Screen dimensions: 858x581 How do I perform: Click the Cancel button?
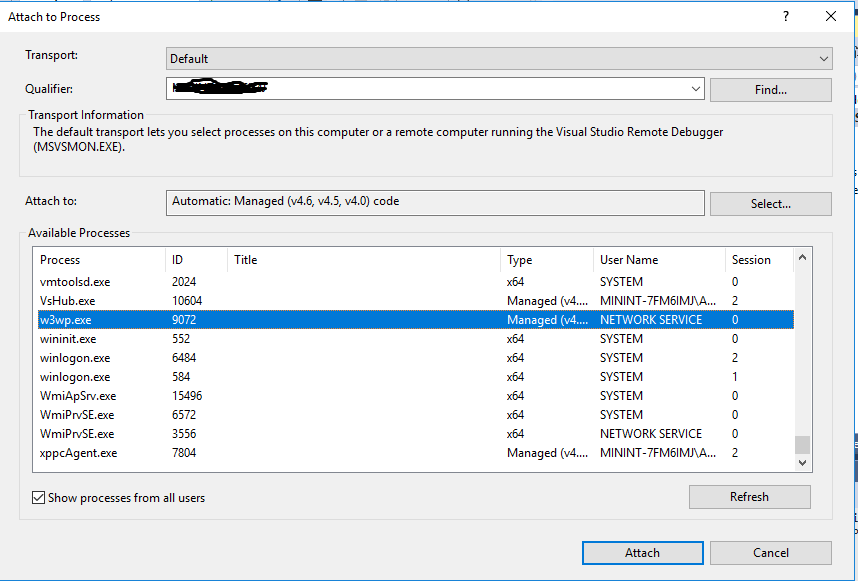pyautogui.click(x=771, y=552)
